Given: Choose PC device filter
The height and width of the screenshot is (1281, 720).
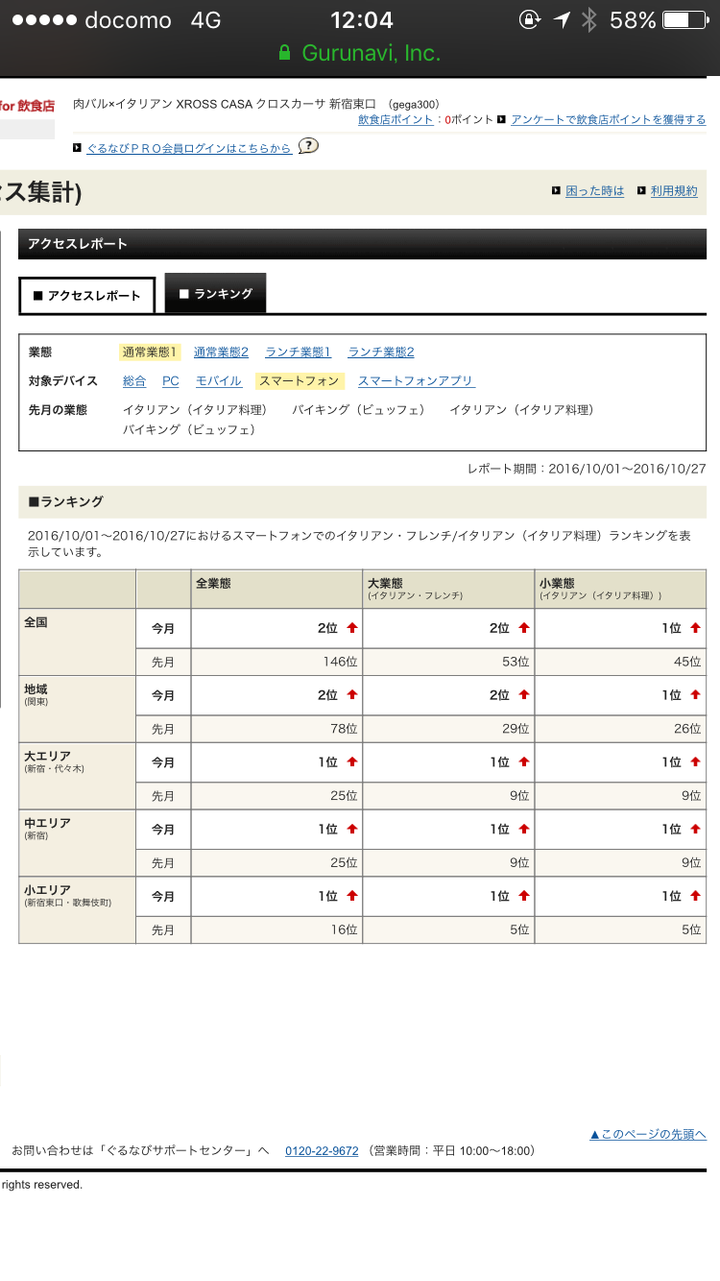Looking at the screenshot, I should click(x=171, y=381).
